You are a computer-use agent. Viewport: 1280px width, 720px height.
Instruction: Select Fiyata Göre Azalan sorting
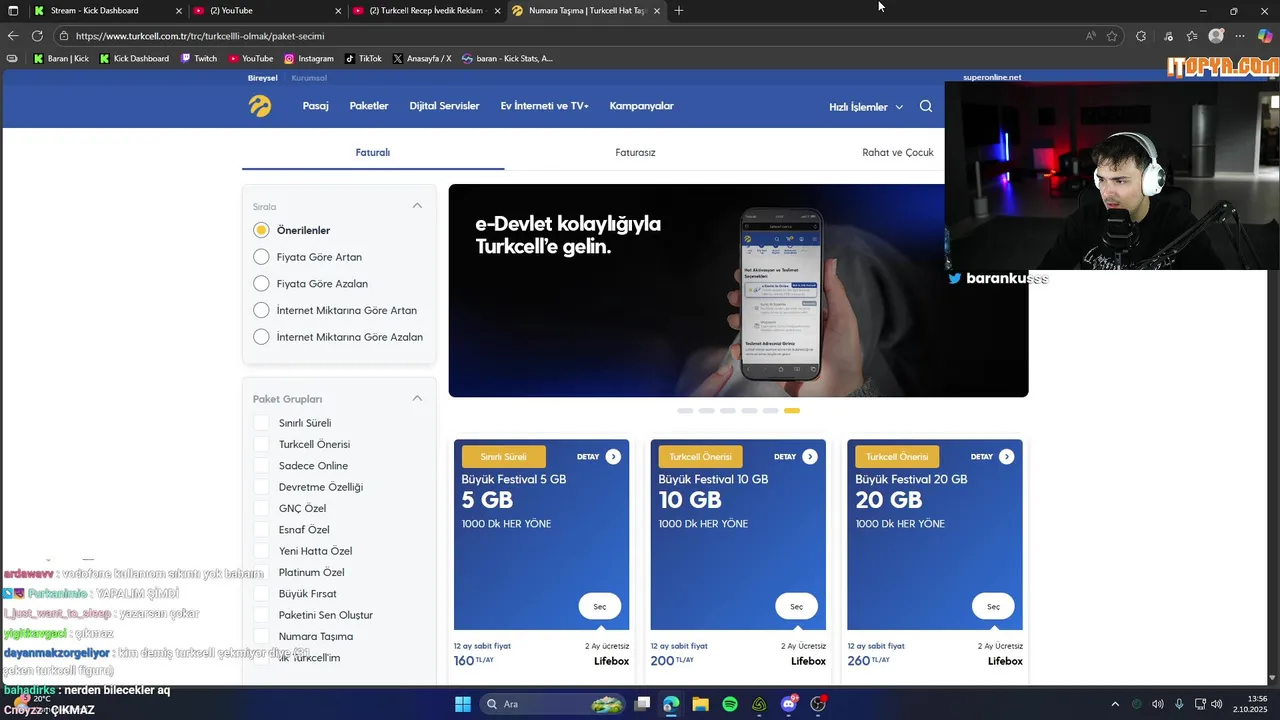click(261, 284)
